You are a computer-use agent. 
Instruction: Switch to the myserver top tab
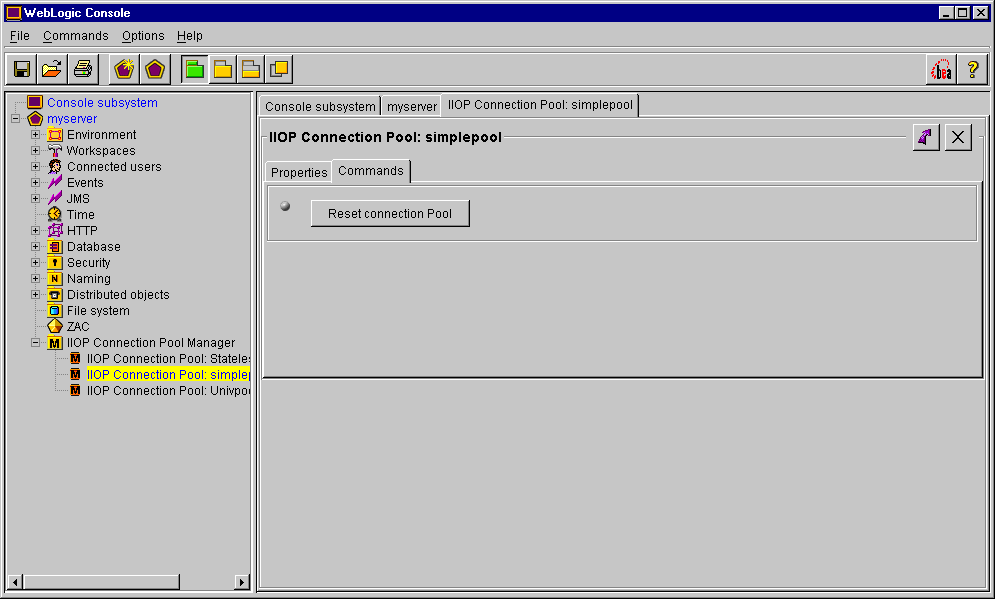point(412,106)
